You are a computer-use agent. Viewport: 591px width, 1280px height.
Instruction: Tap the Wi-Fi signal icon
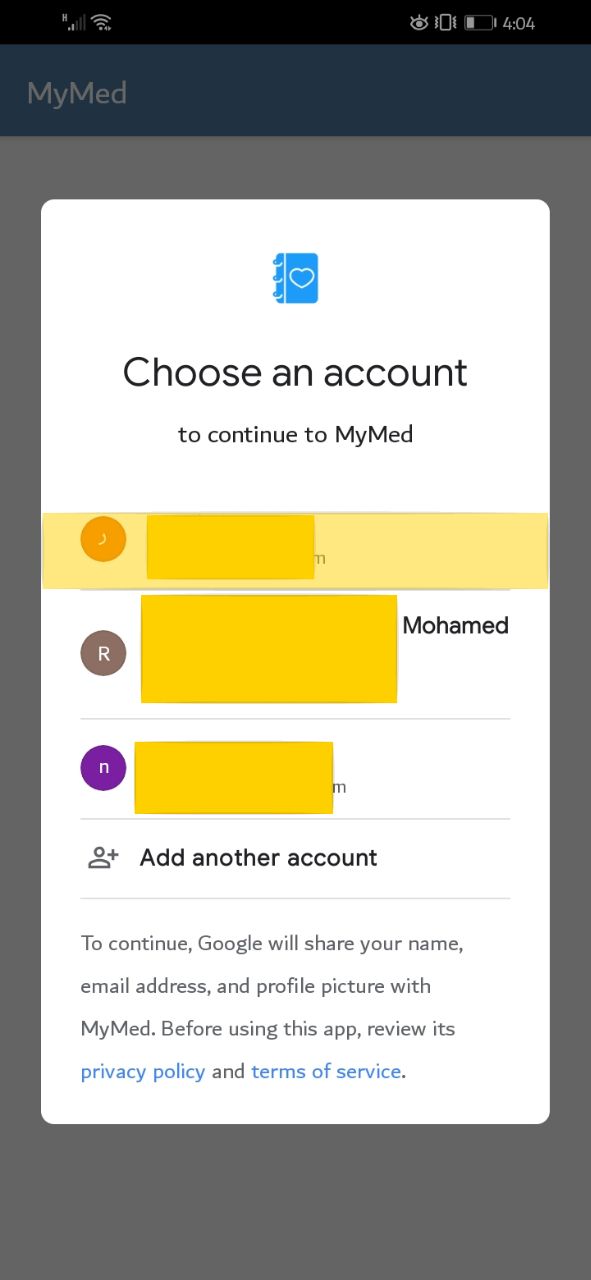(100, 21)
